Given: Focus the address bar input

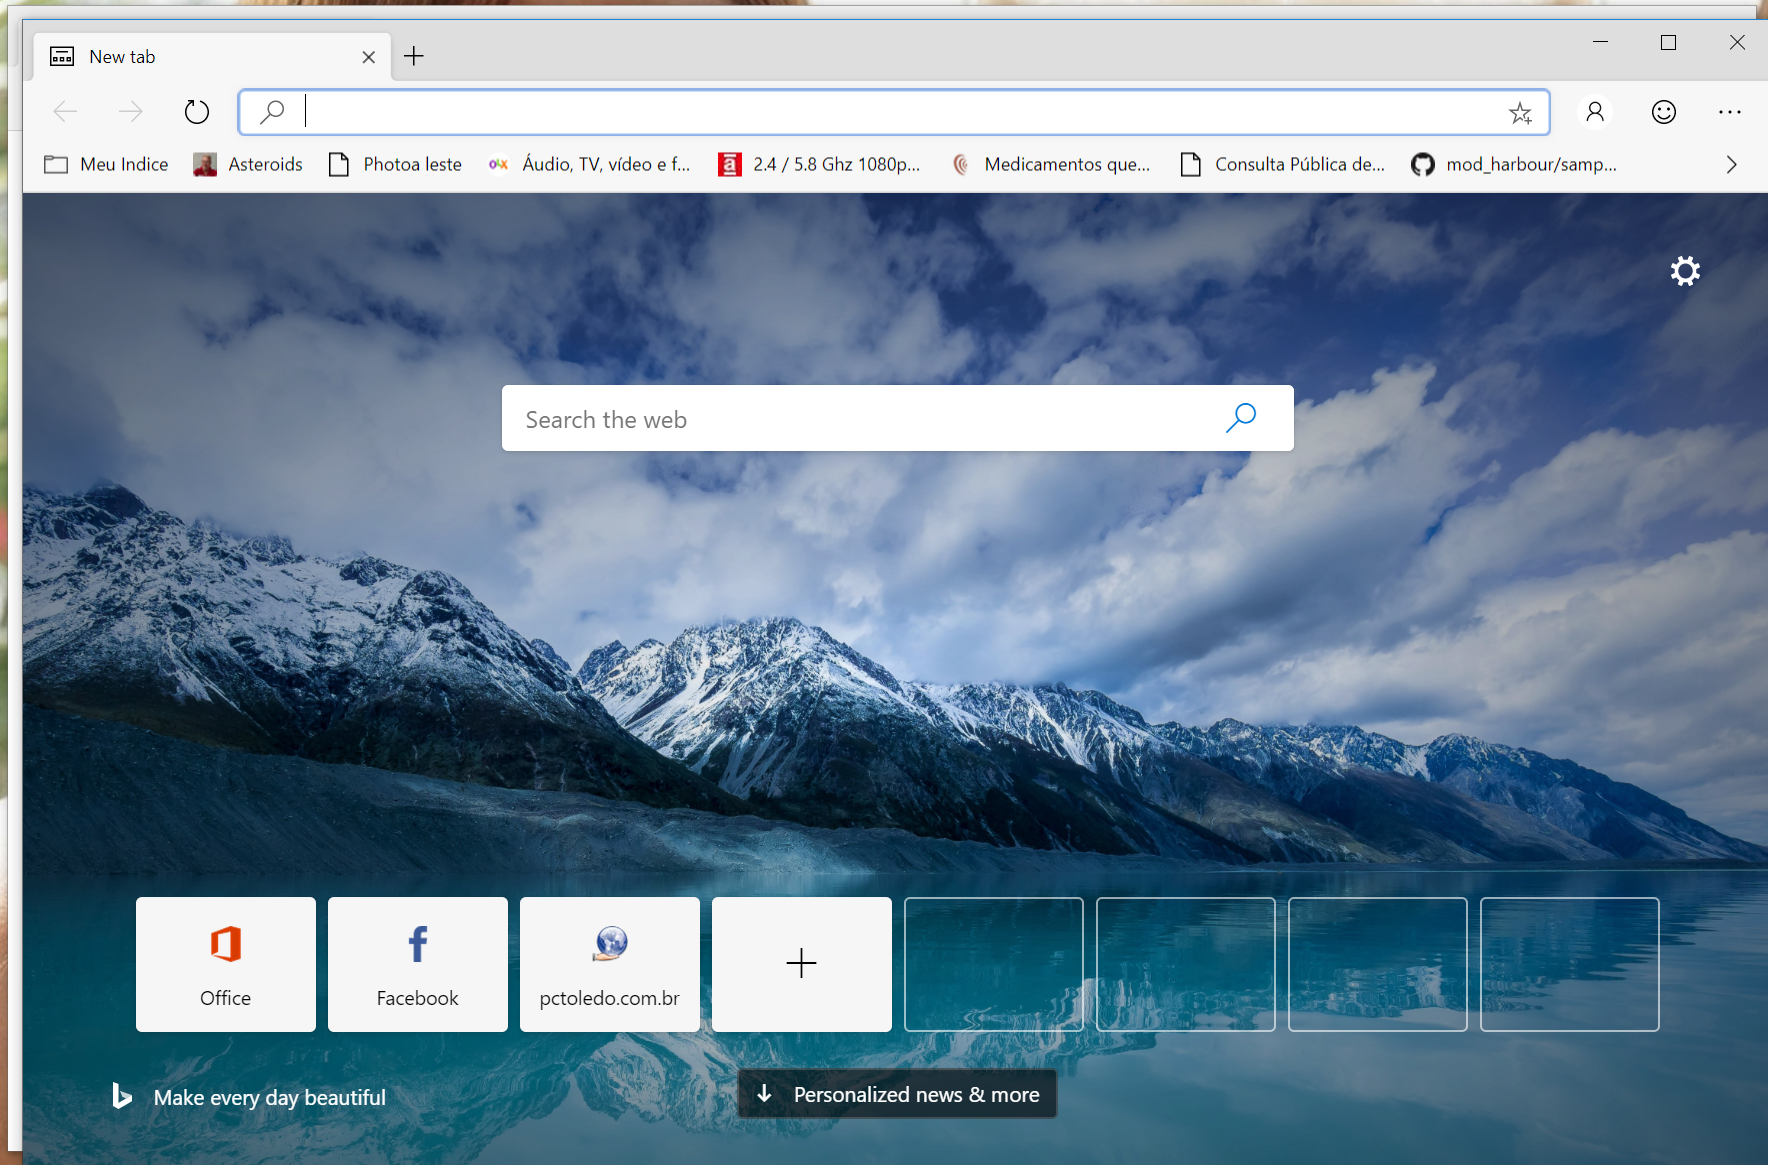Looking at the screenshot, I should point(895,112).
